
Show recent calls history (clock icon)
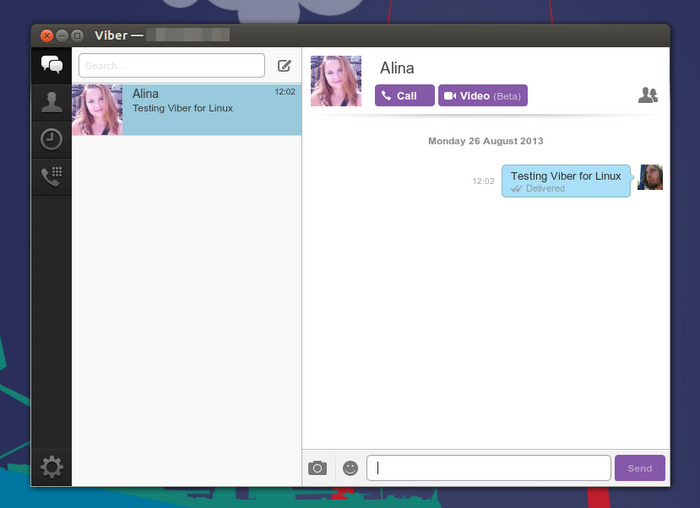[x=51, y=139]
